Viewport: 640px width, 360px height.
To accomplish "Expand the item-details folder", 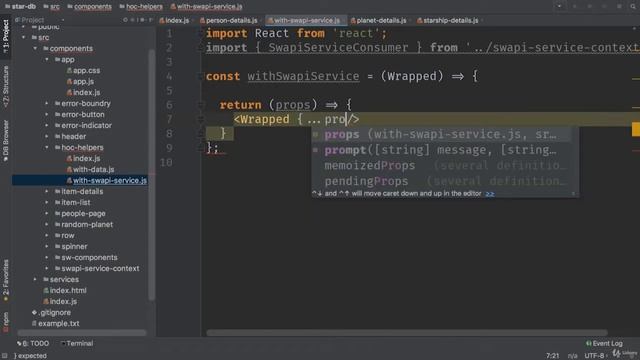I will [x=47, y=191].
